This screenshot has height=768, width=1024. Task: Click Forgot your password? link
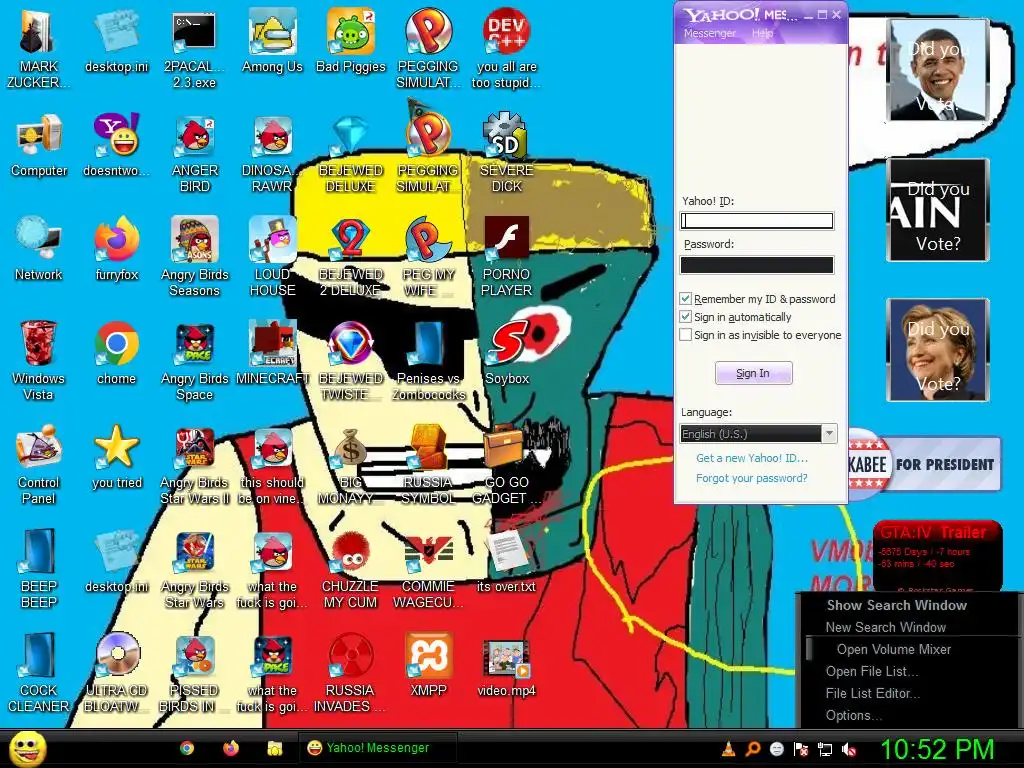[752, 478]
